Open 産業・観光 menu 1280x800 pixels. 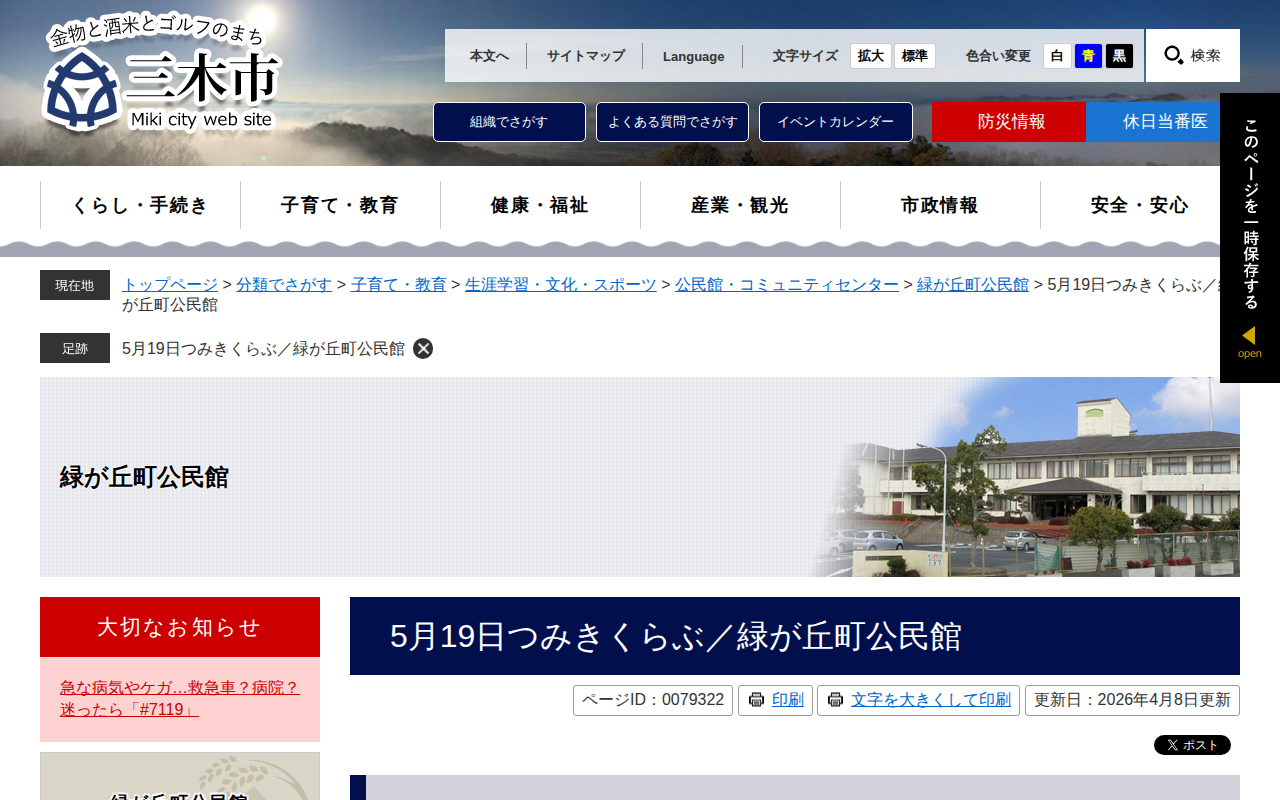(740, 205)
